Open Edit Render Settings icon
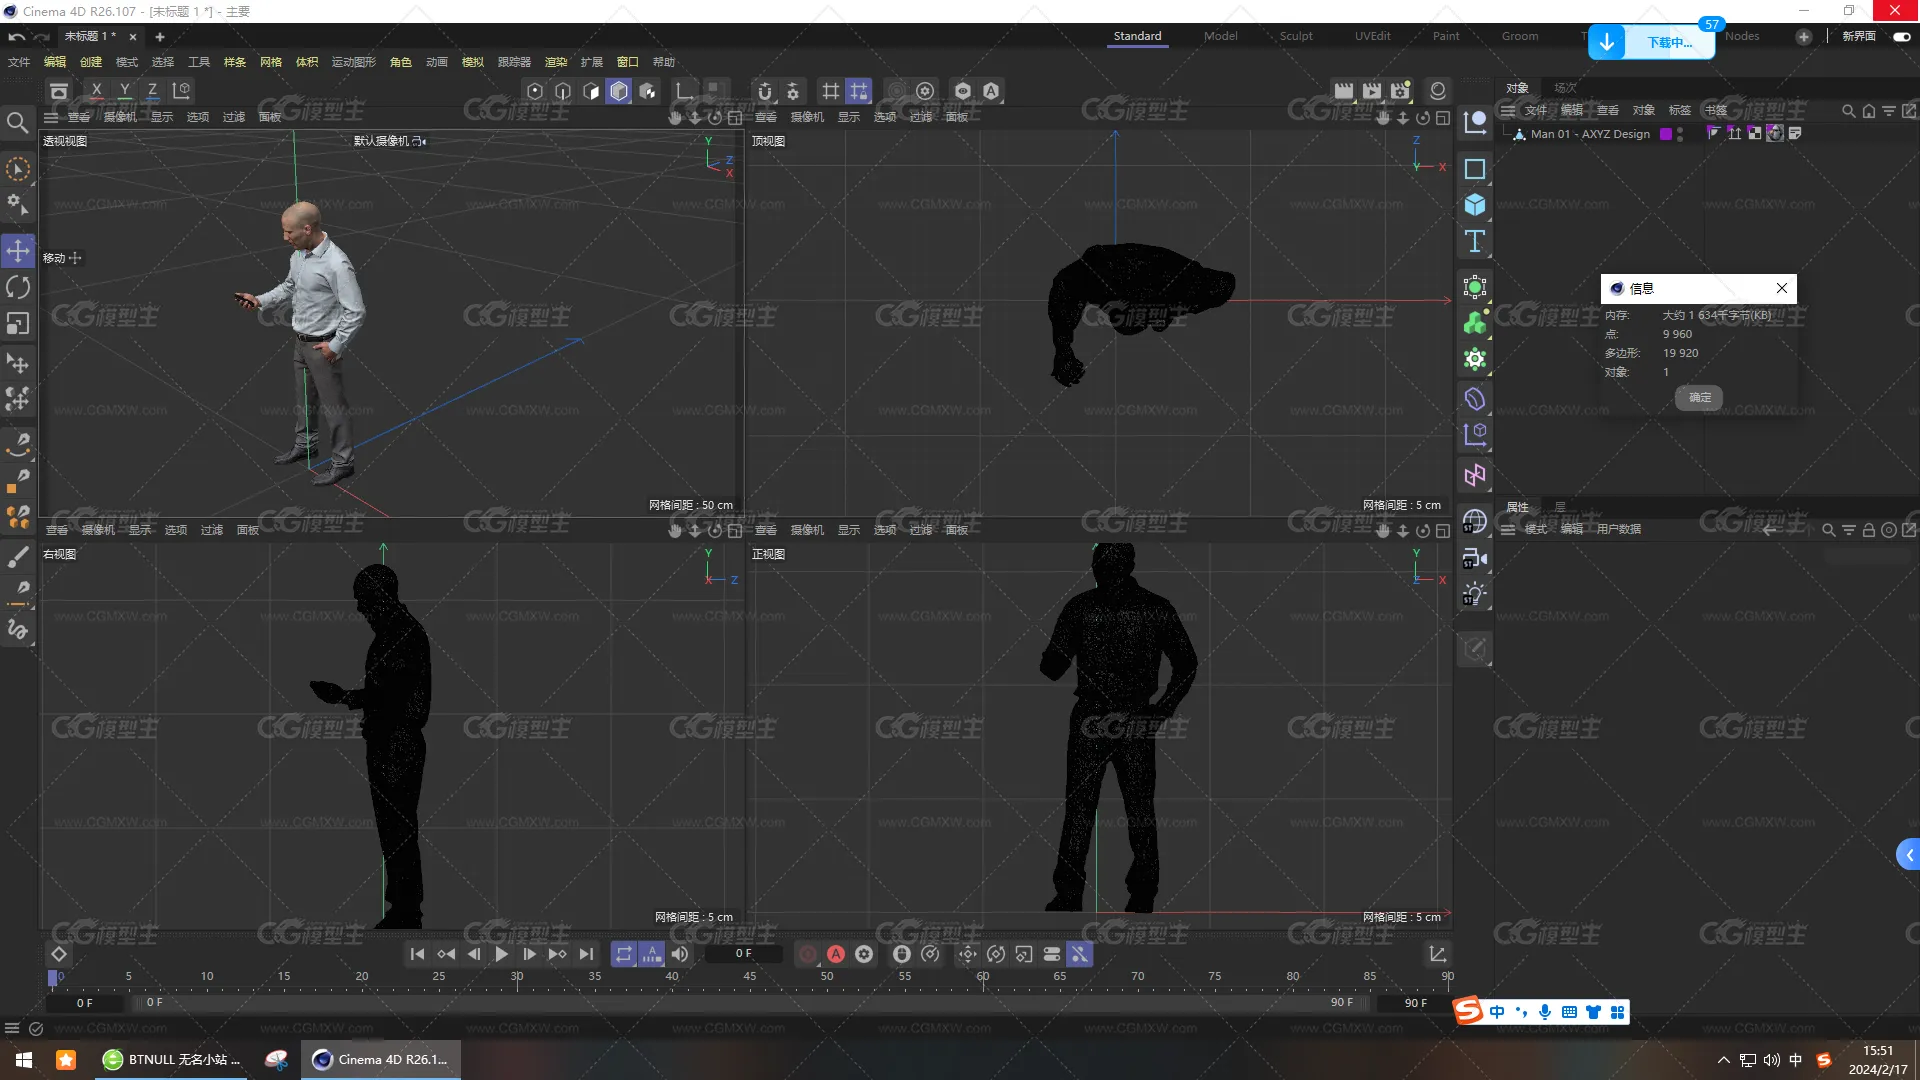The image size is (1920, 1080). (1400, 91)
